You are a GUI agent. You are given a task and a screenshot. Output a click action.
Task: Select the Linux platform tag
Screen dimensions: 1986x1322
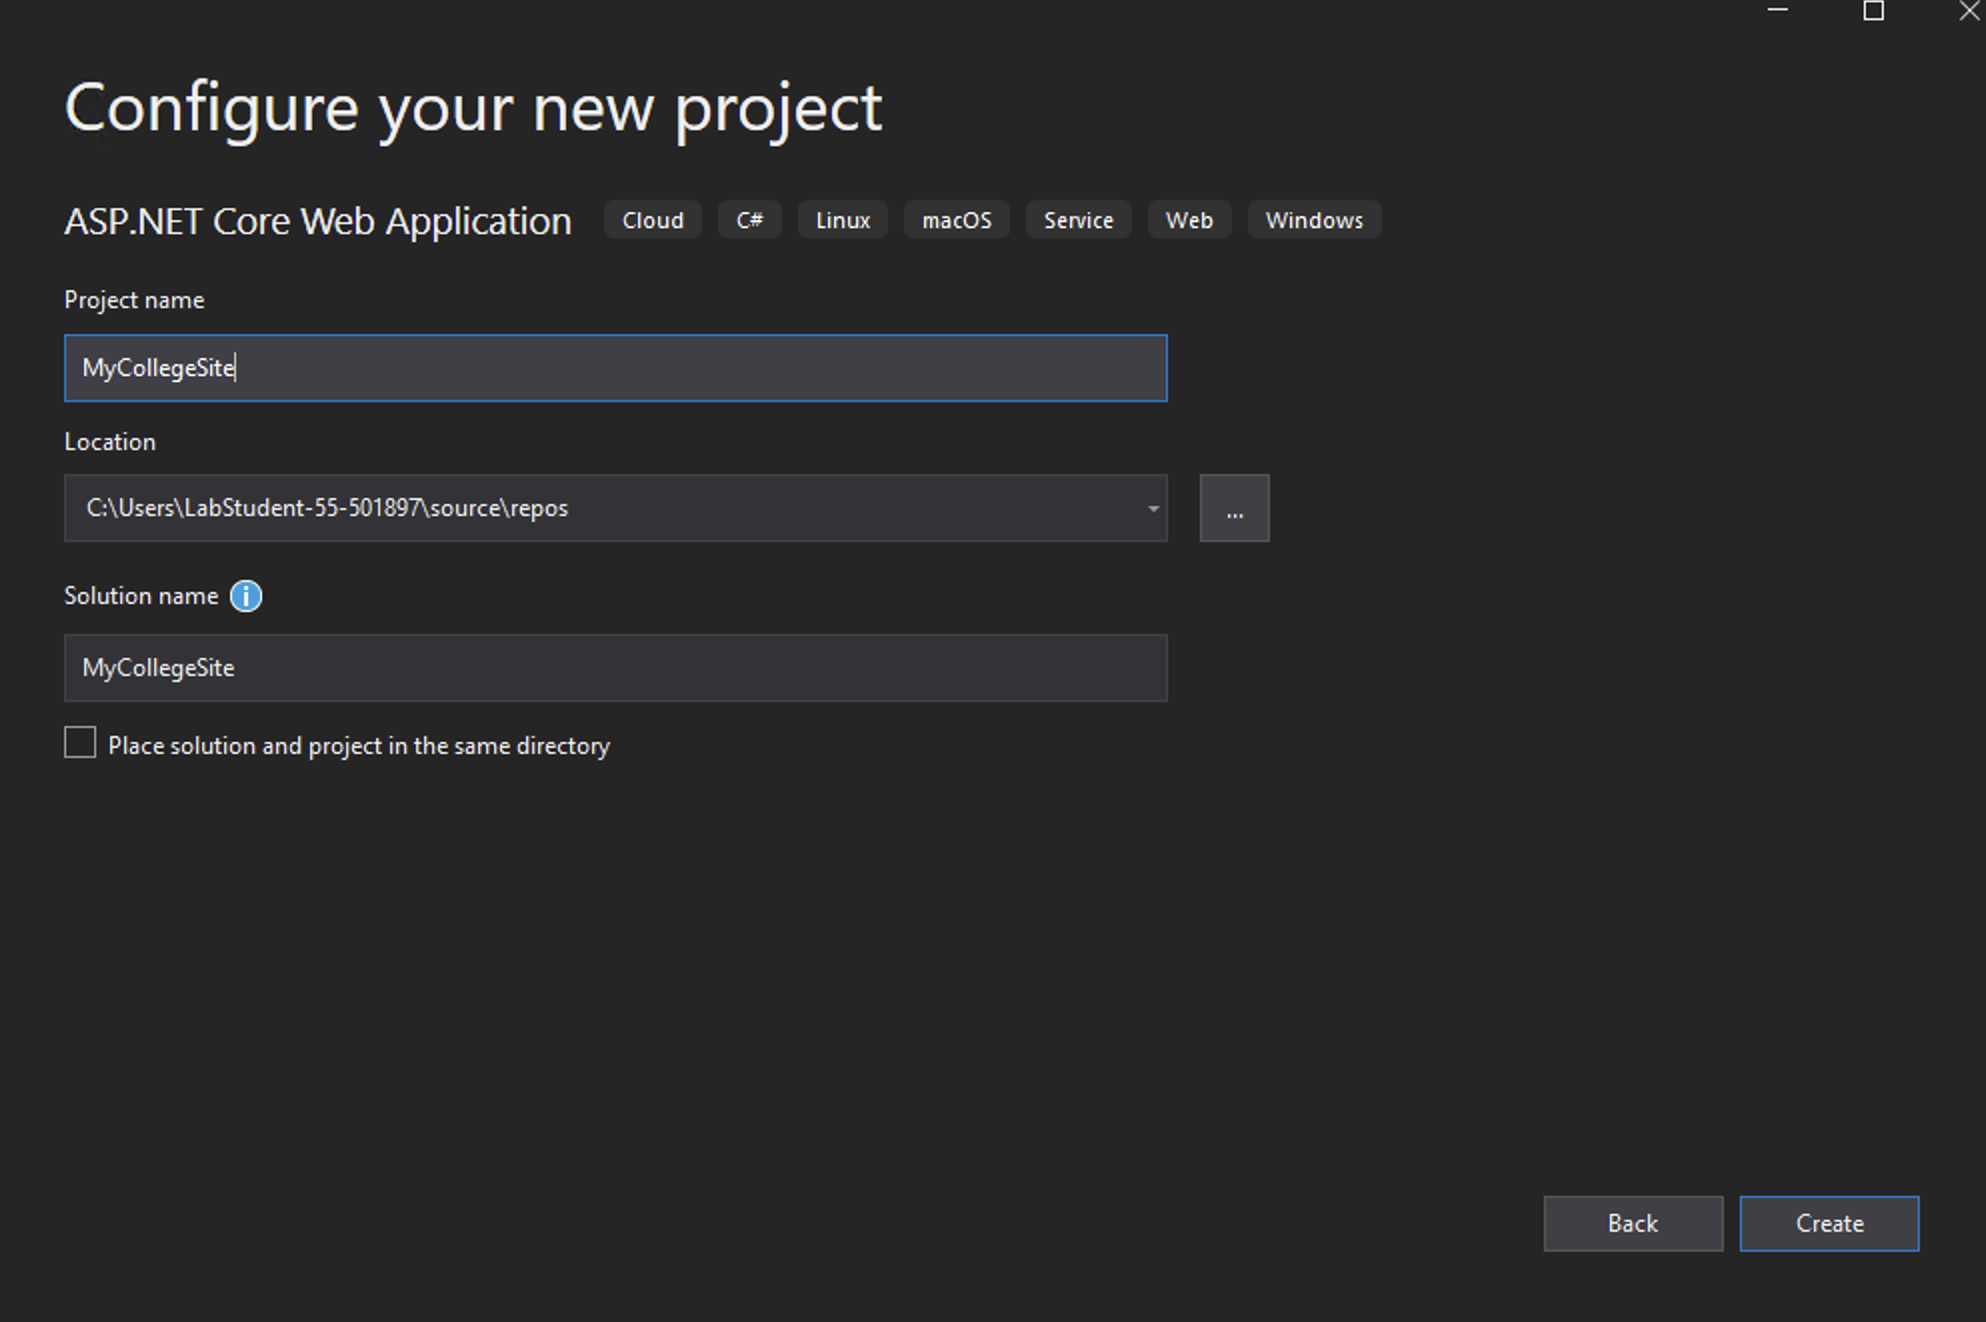click(x=841, y=220)
